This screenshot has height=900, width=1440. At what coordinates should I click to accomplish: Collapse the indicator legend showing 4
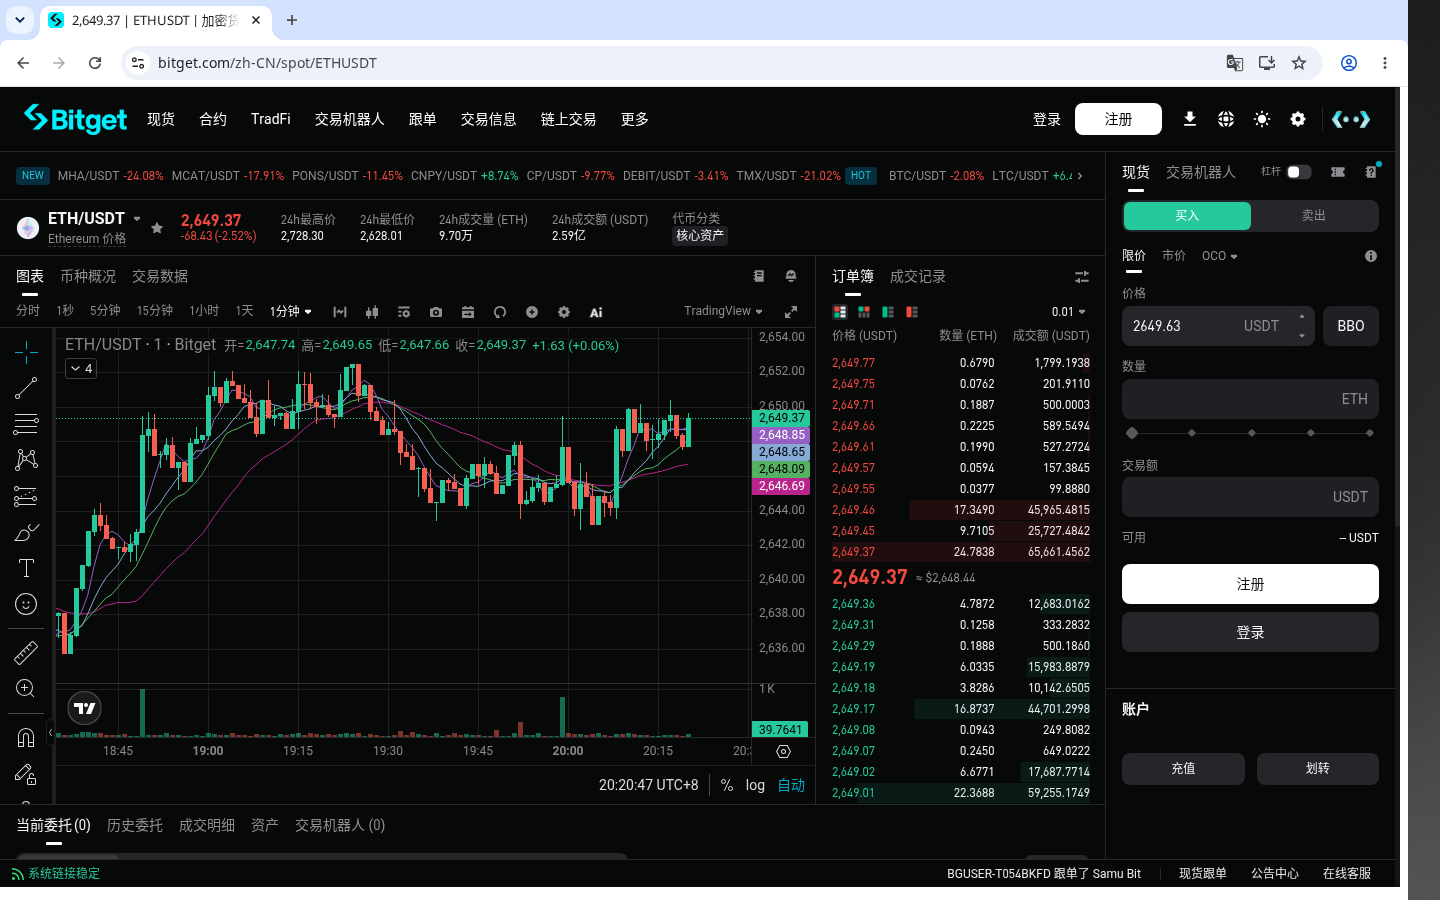pyautogui.click(x=81, y=369)
